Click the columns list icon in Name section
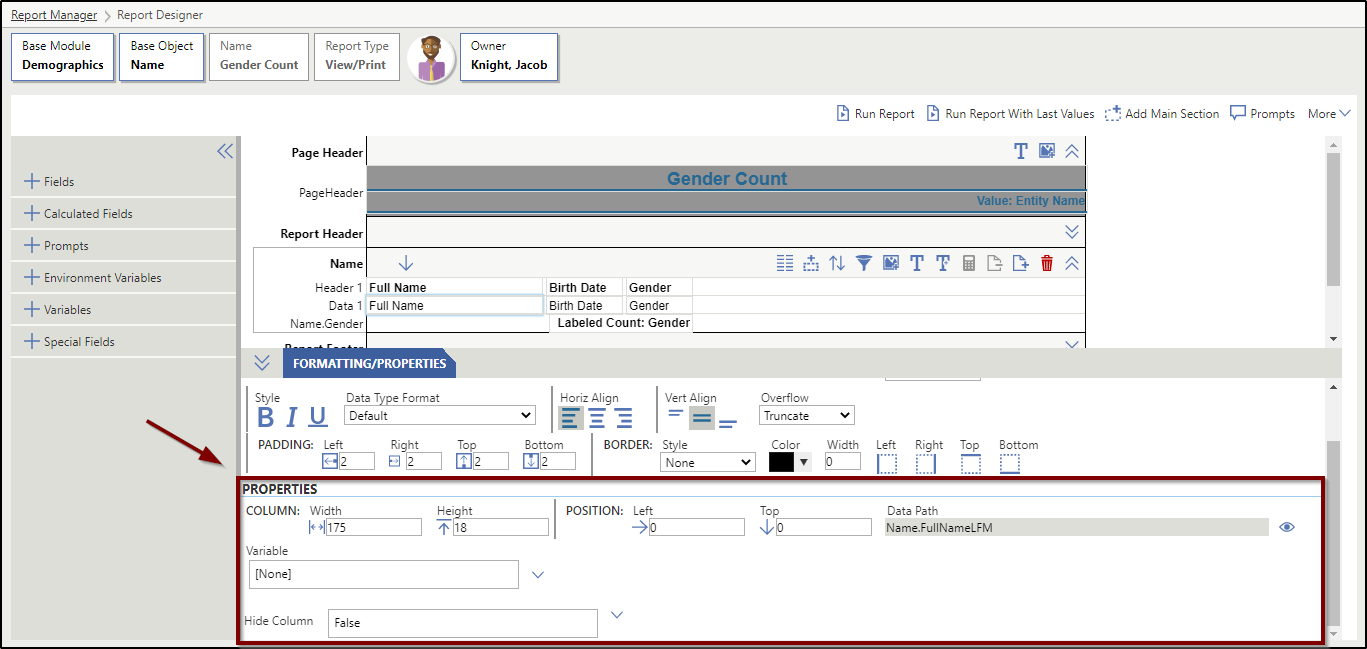The width and height of the screenshot is (1367, 649). (x=785, y=264)
